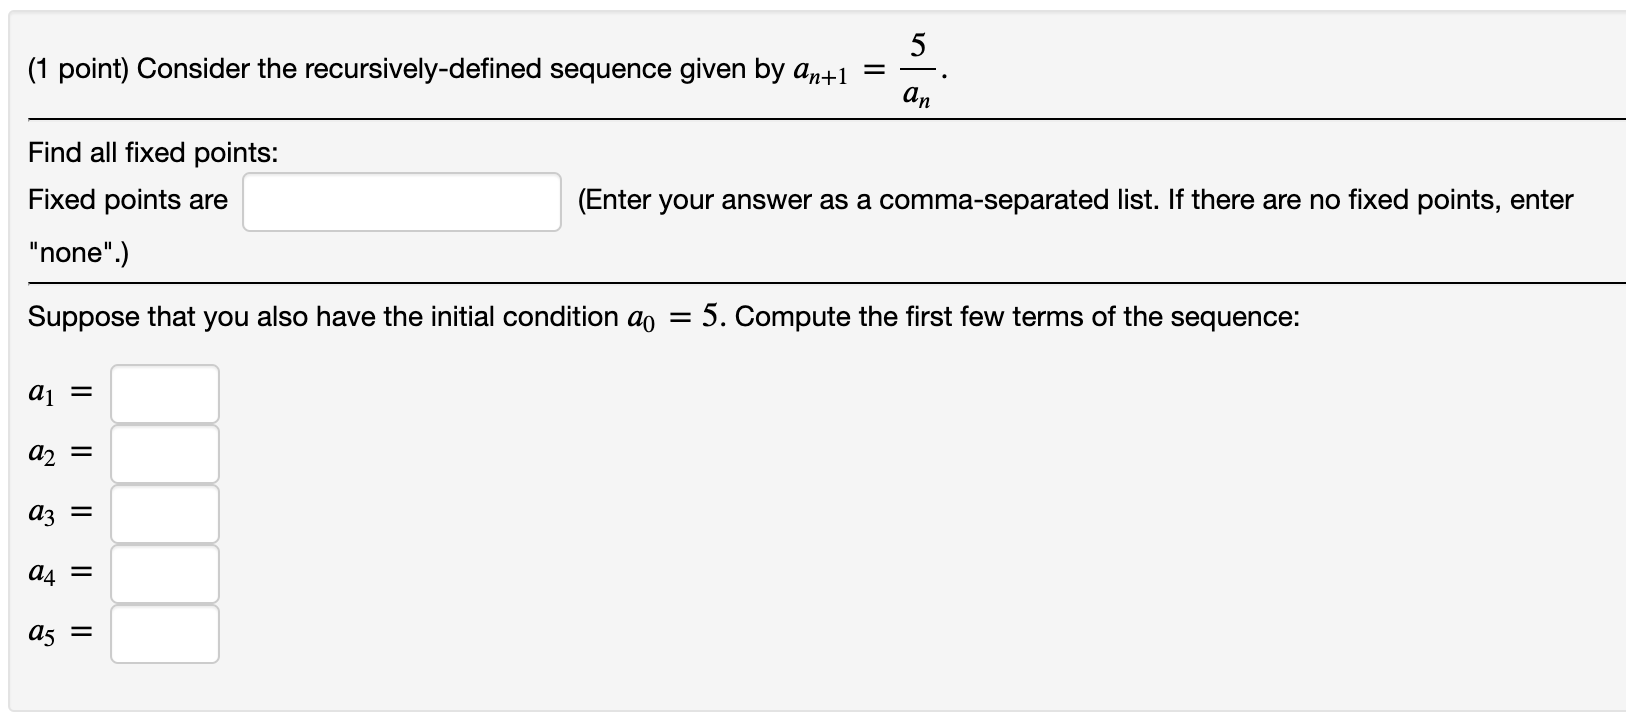Click the a3 answer box
Screen dimensions: 1626x716
coord(164,512)
